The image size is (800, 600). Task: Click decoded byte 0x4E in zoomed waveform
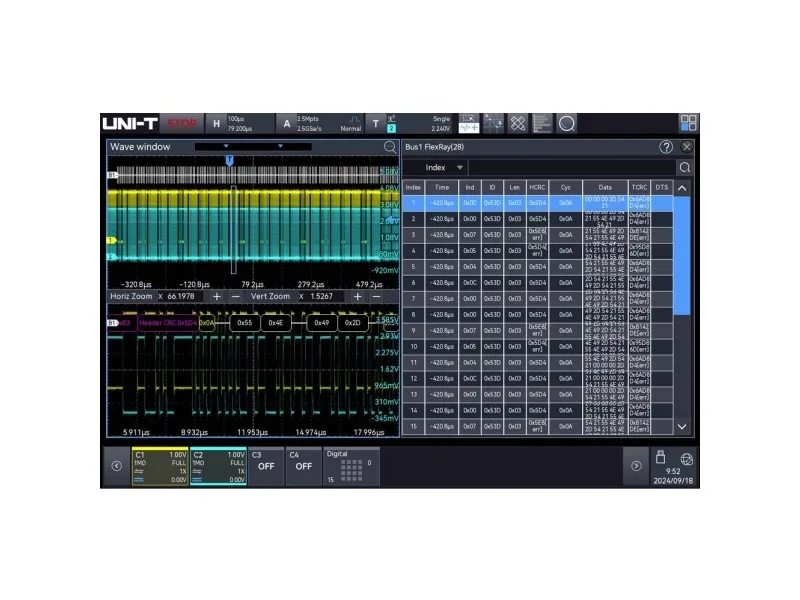click(x=276, y=323)
